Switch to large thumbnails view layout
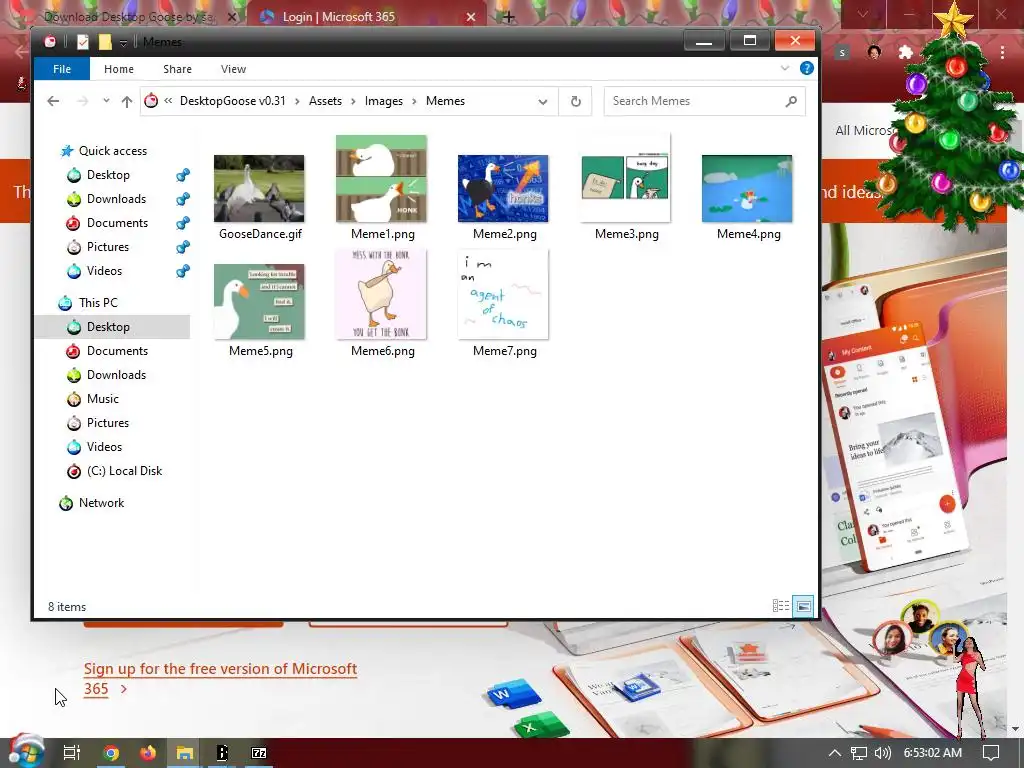The image size is (1024, 768). coord(803,606)
